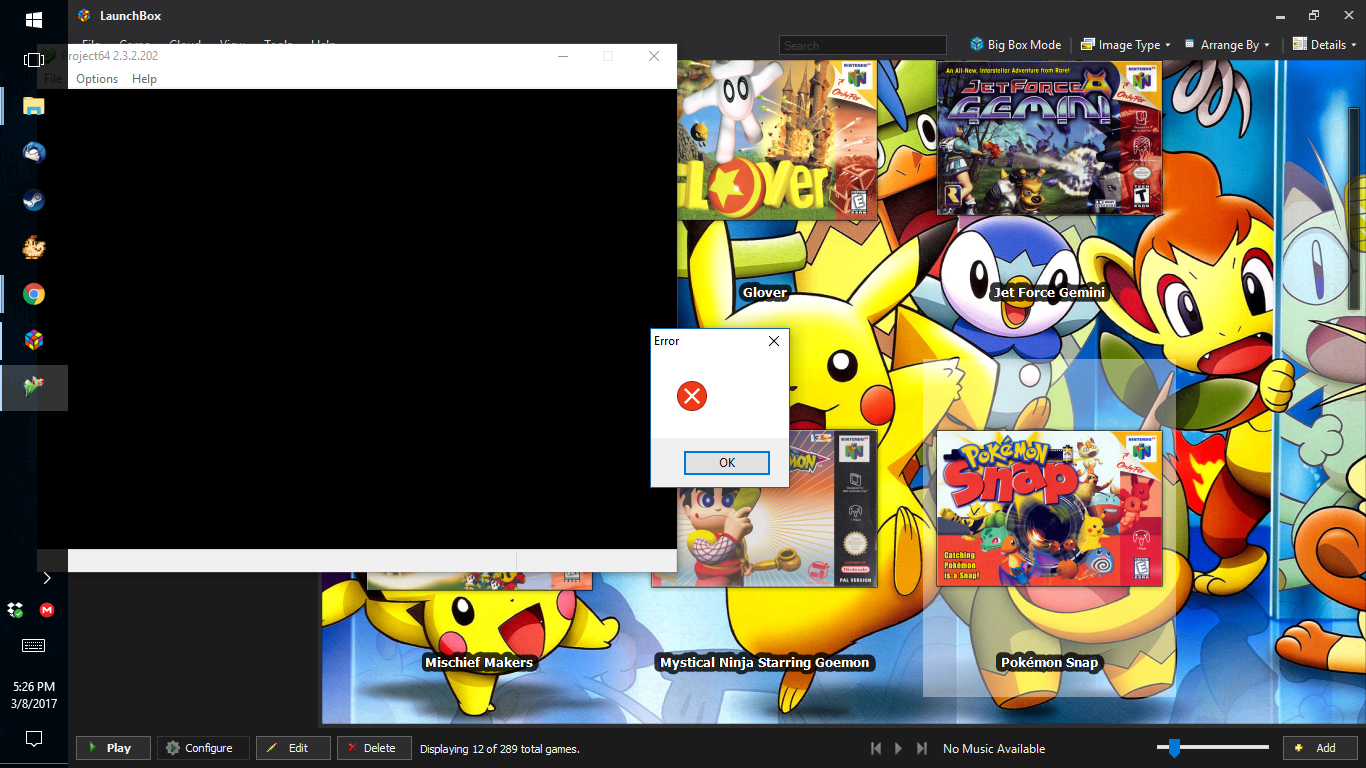This screenshot has width=1366, height=768.
Task: Open File Explorer from the taskbar
Action: (34, 106)
